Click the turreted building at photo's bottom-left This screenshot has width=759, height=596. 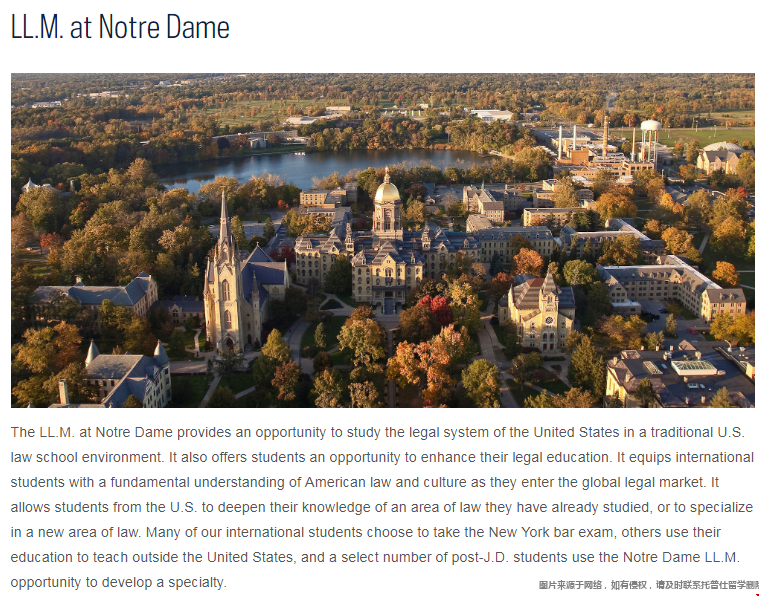tap(127, 373)
